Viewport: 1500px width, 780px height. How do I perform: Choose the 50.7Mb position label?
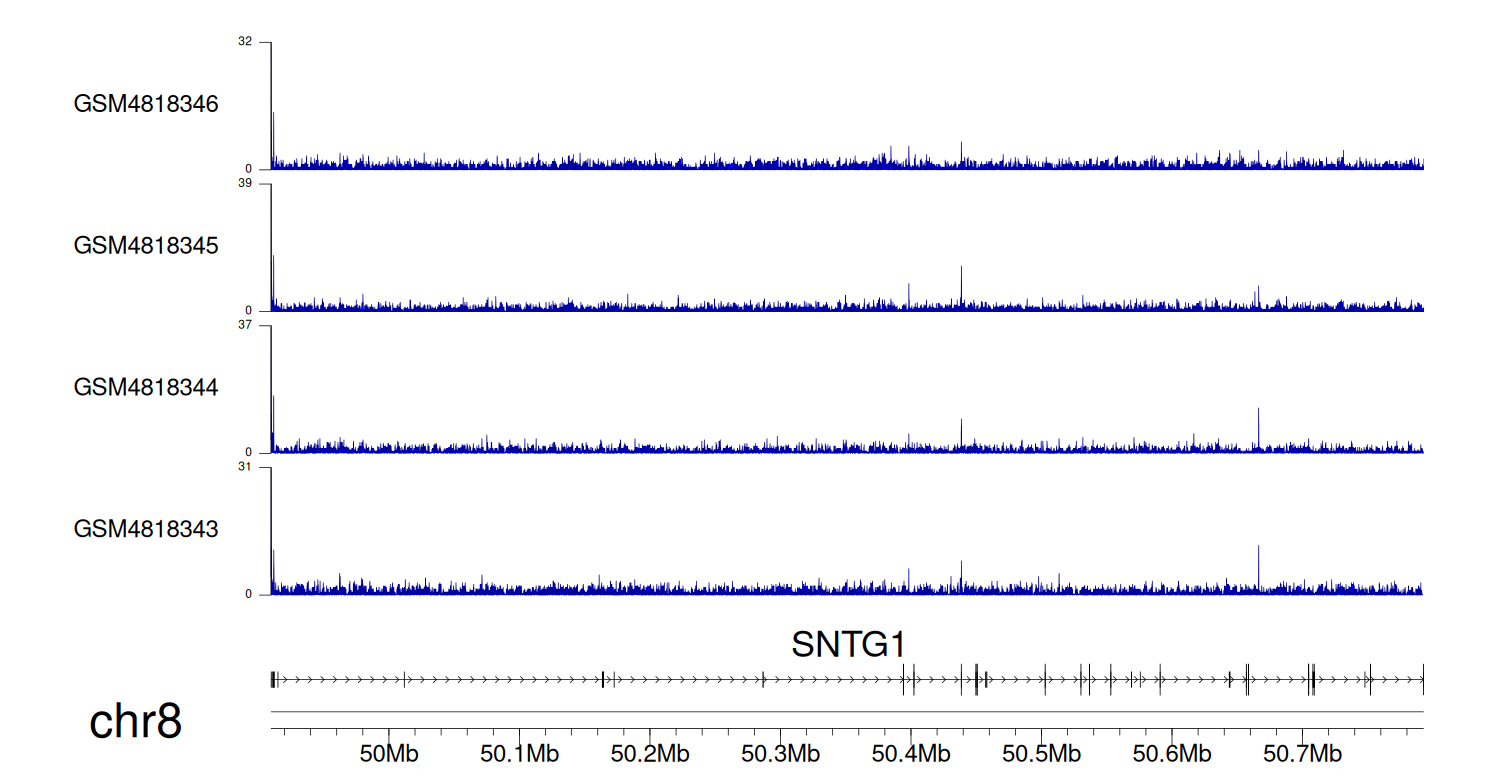pyautogui.click(x=1302, y=752)
